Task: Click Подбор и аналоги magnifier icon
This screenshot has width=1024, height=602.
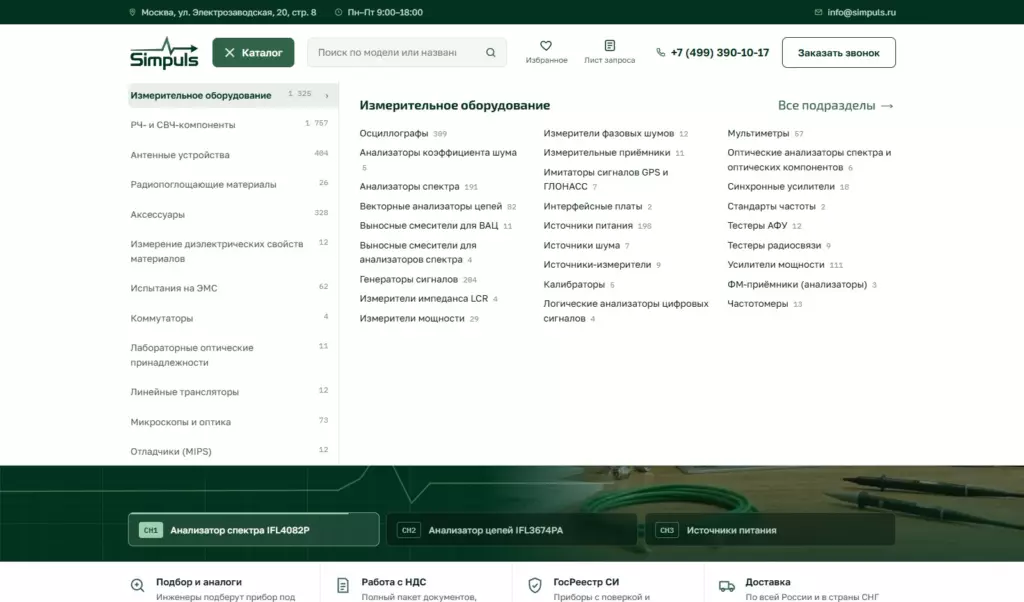Action: (x=137, y=585)
